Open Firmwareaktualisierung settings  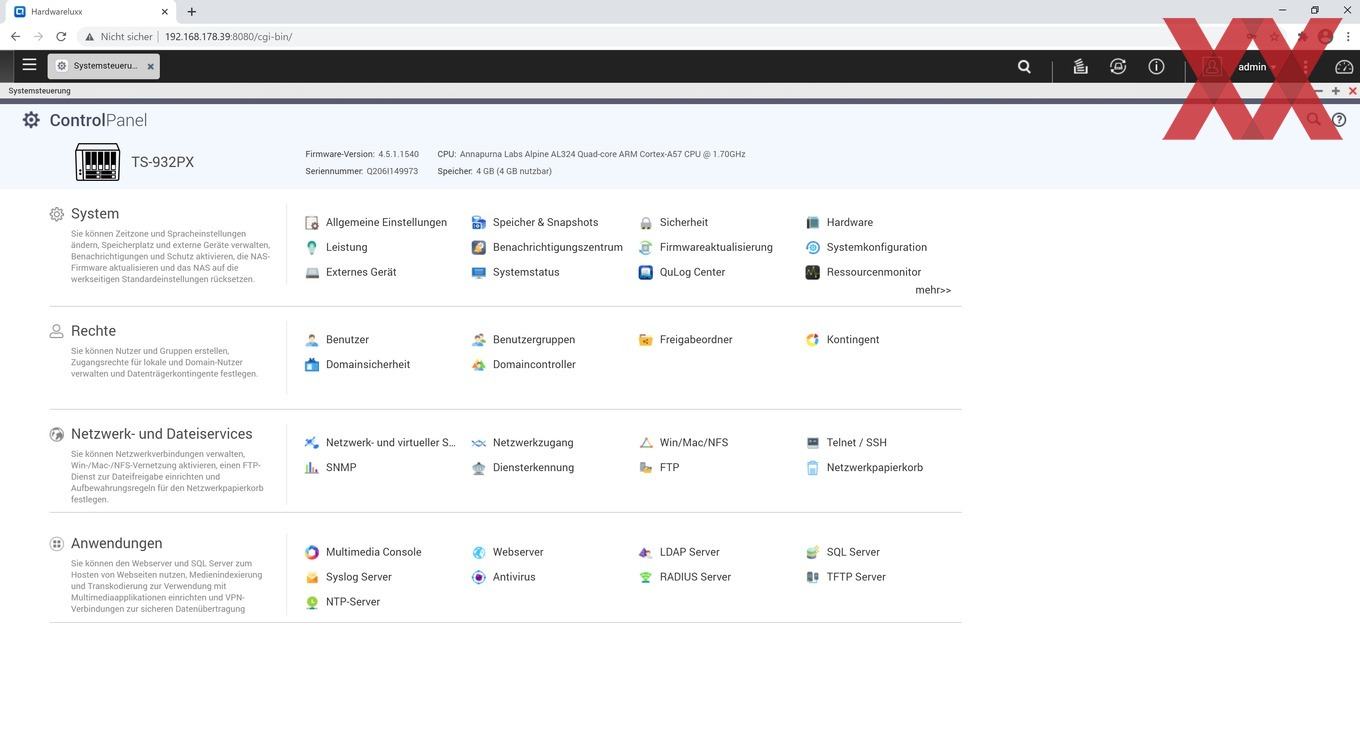click(715, 247)
